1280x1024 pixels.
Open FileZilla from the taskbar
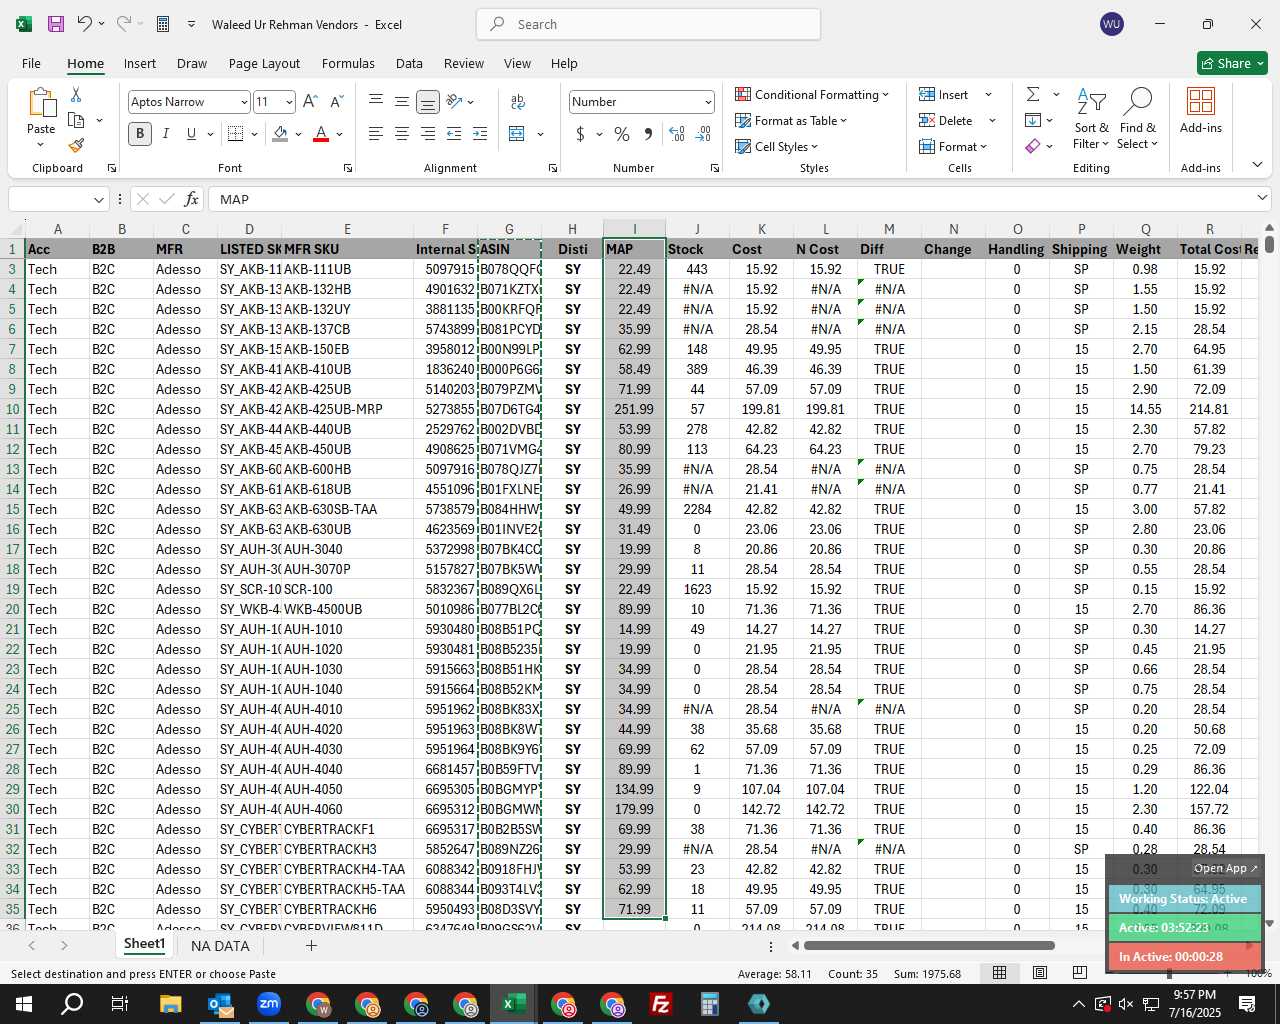(x=660, y=1004)
